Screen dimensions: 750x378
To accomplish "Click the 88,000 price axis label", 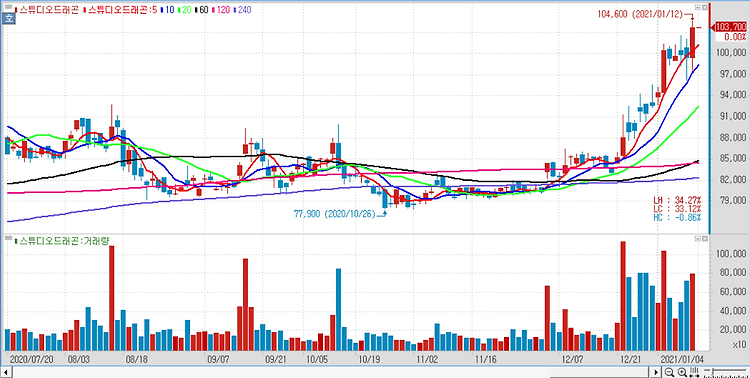I will pyautogui.click(x=734, y=138).
